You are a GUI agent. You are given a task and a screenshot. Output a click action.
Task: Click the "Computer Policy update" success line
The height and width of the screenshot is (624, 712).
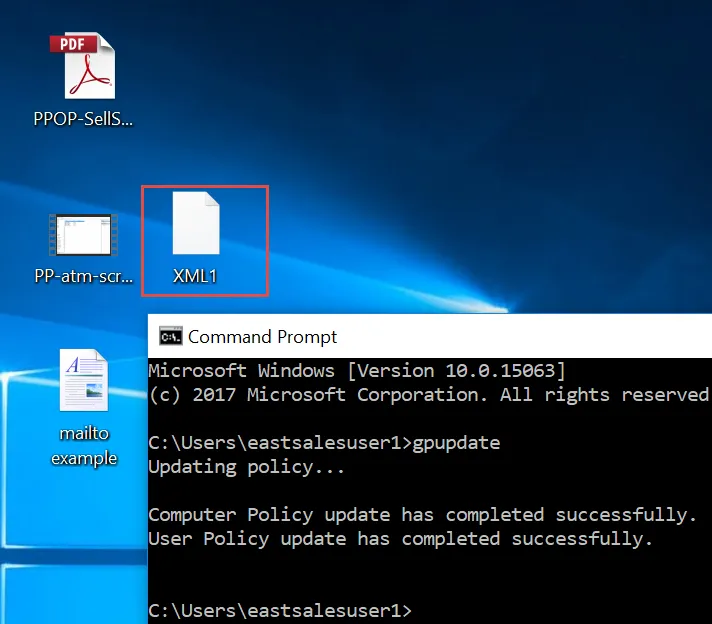pyautogui.click(x=421, y=515)
